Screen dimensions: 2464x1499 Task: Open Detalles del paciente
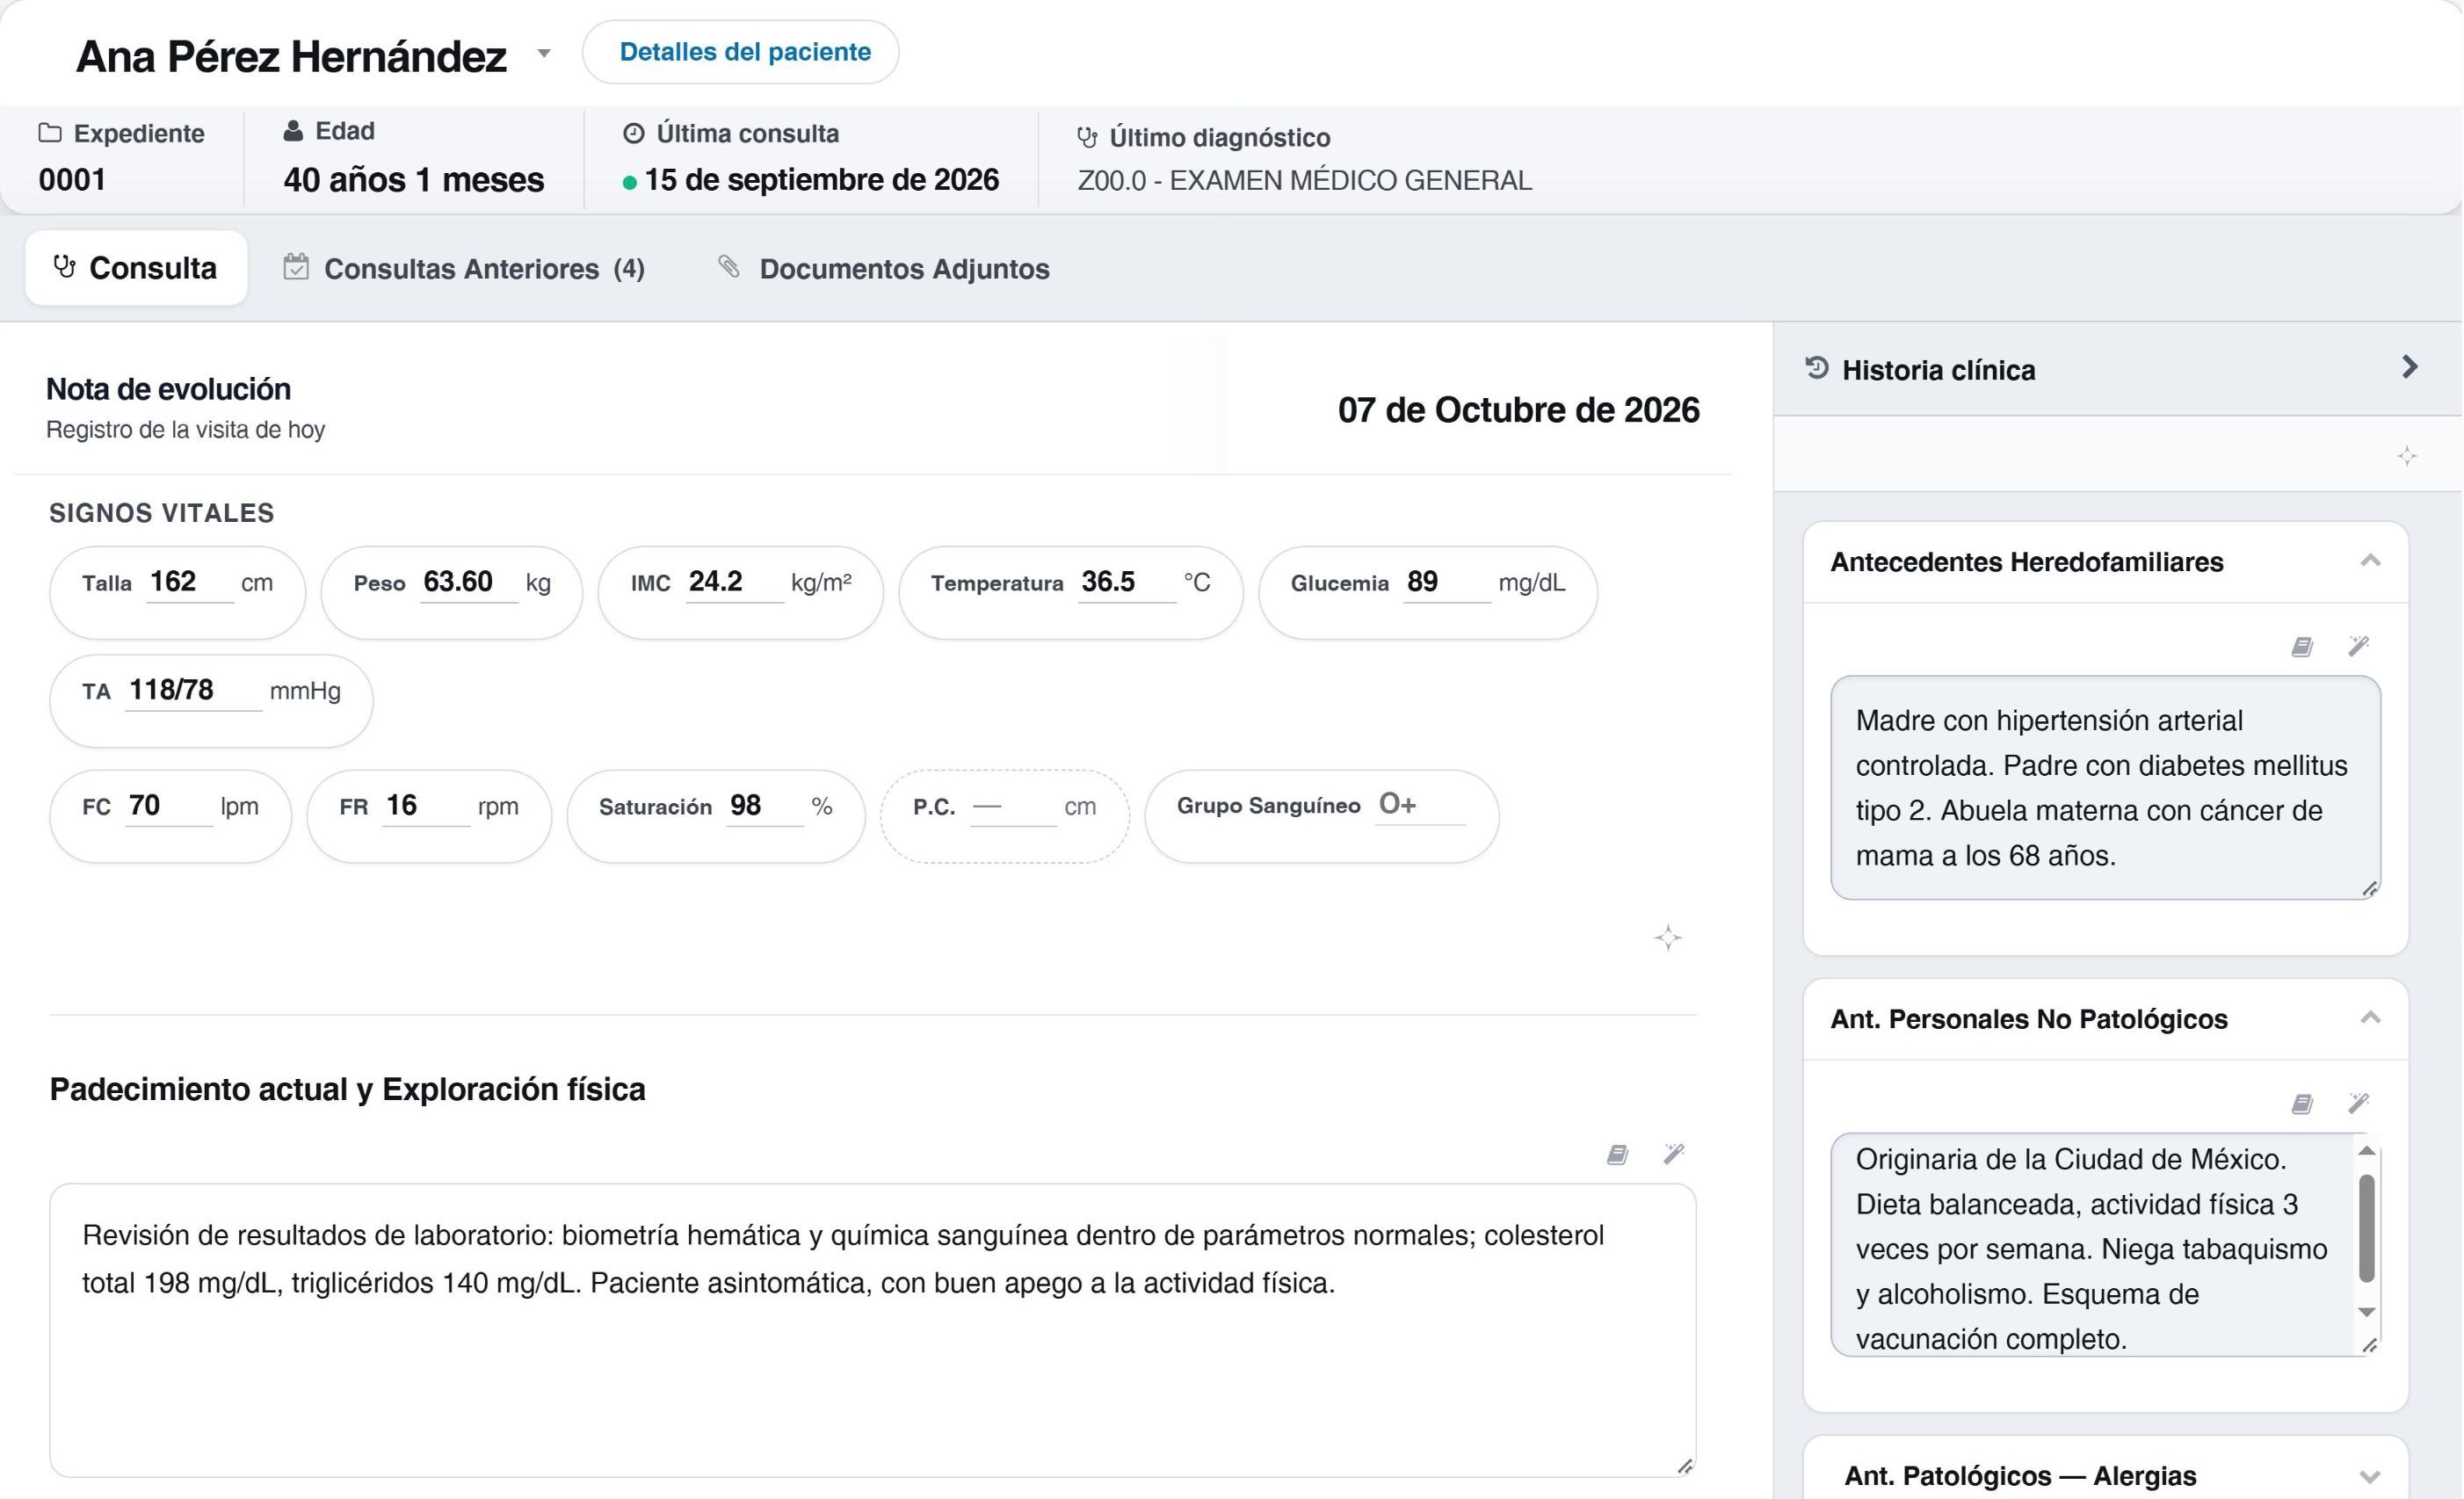coord(741,52)
